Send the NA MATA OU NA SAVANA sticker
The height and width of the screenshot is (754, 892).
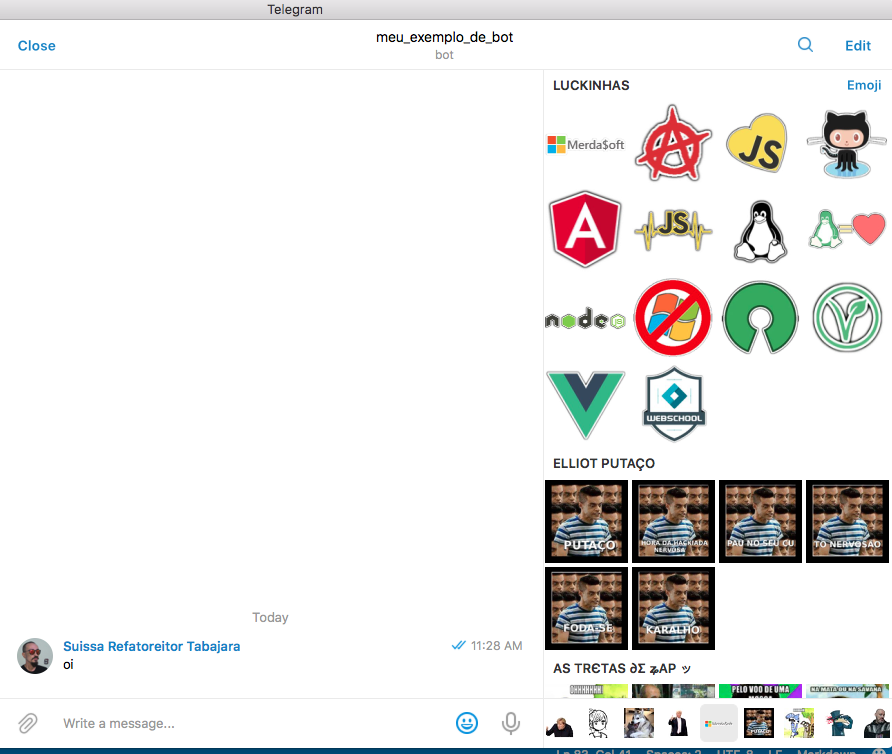tap(847, 691)
